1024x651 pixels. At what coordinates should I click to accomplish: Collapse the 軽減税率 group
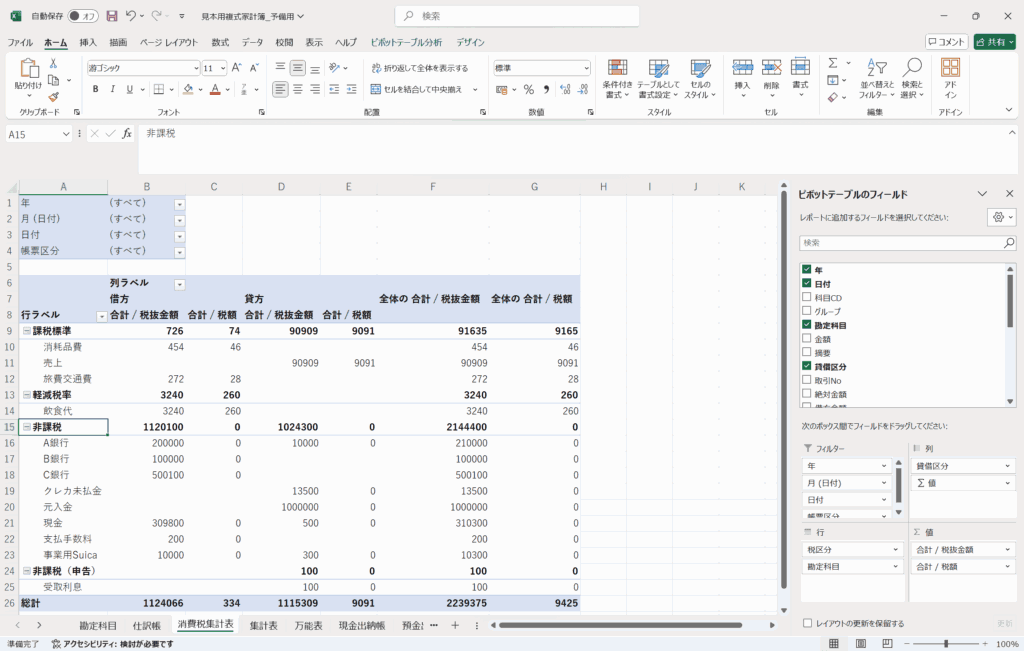[x=27, y=395]
